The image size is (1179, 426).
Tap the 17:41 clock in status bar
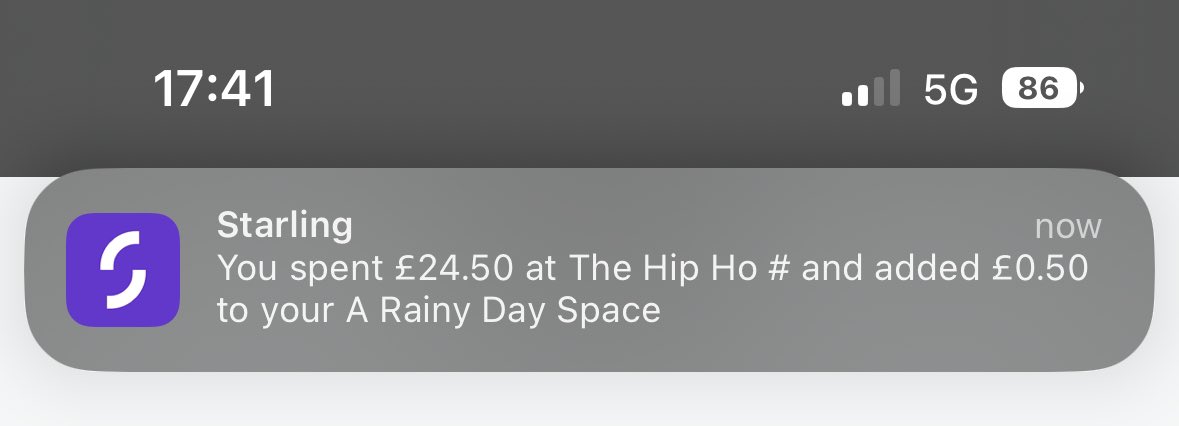(x=214, y=90)
